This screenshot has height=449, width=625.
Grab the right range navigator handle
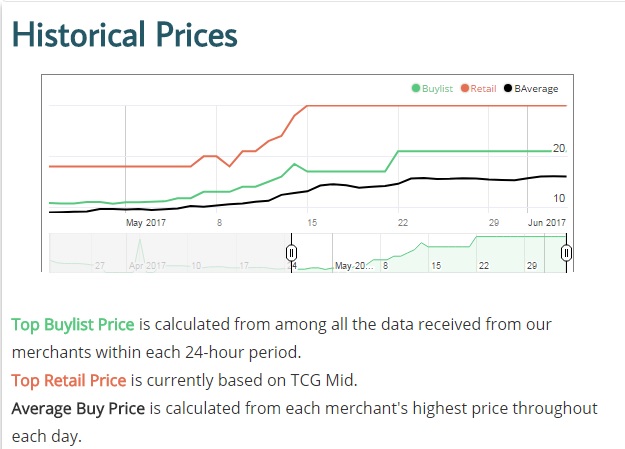point(566,253)
